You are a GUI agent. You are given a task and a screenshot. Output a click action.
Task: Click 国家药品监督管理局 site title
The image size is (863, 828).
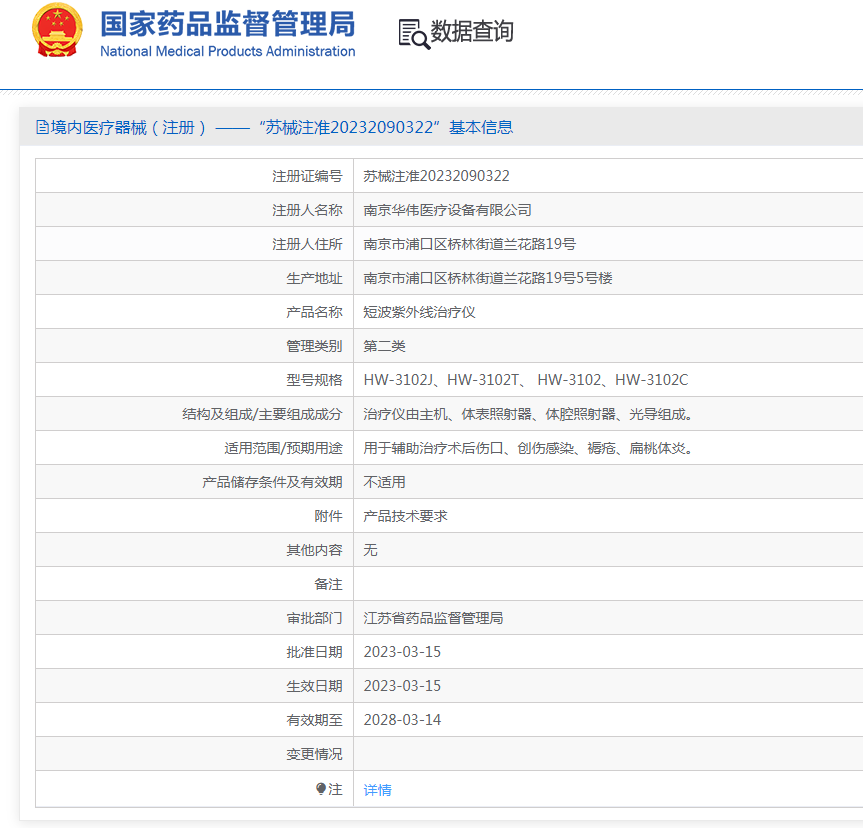(x=228, y=24)
